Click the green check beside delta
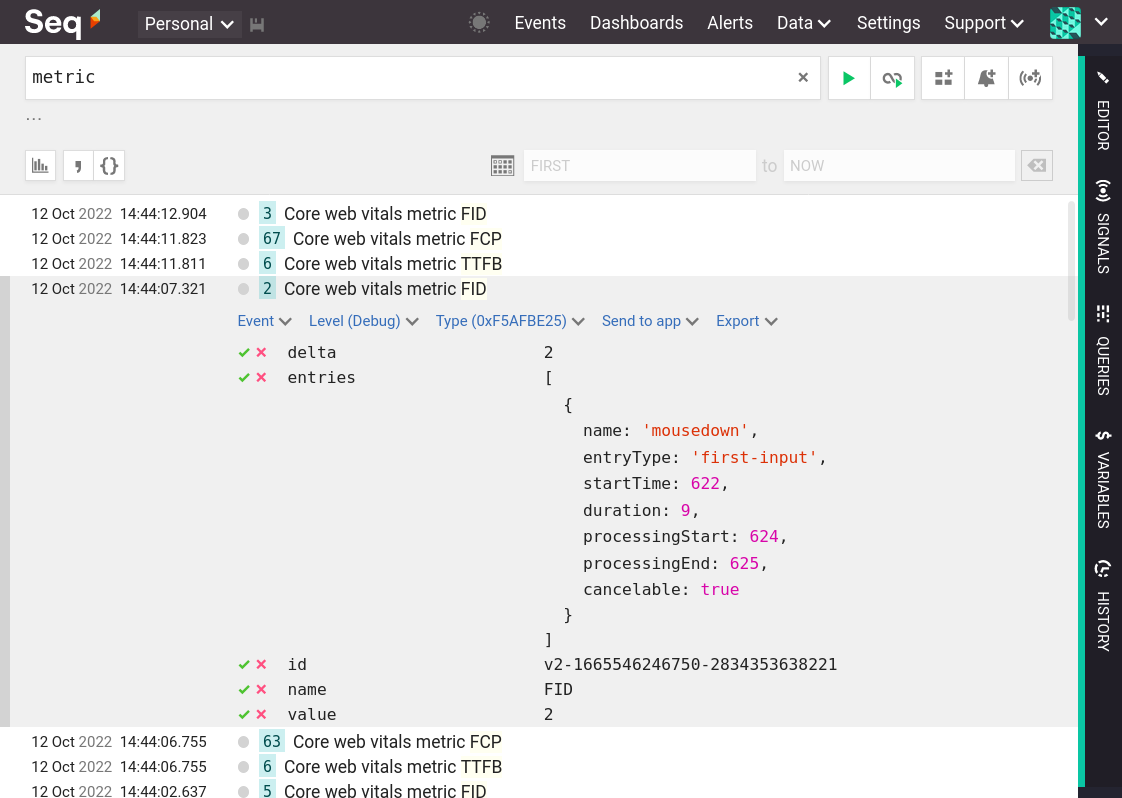 (244, 353)
